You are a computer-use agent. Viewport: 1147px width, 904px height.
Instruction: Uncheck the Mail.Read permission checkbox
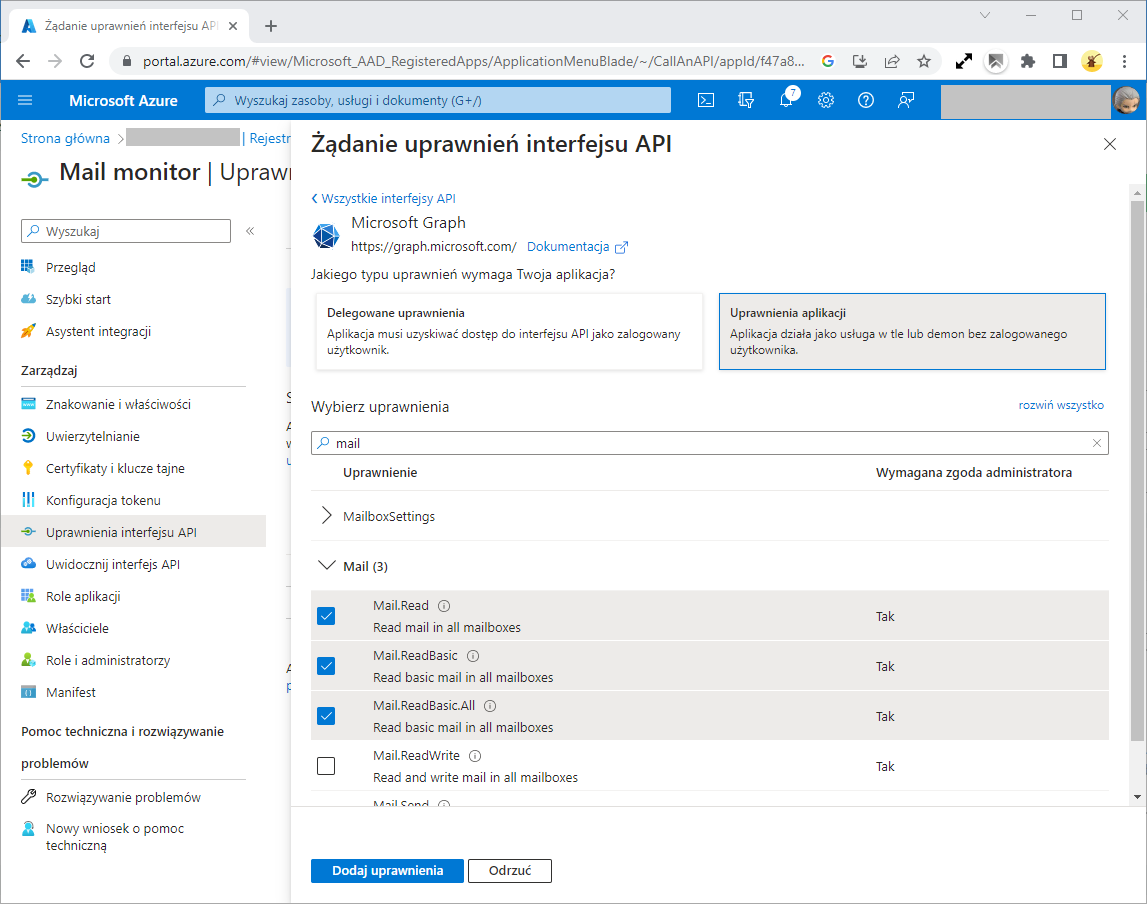click(326, 616)
